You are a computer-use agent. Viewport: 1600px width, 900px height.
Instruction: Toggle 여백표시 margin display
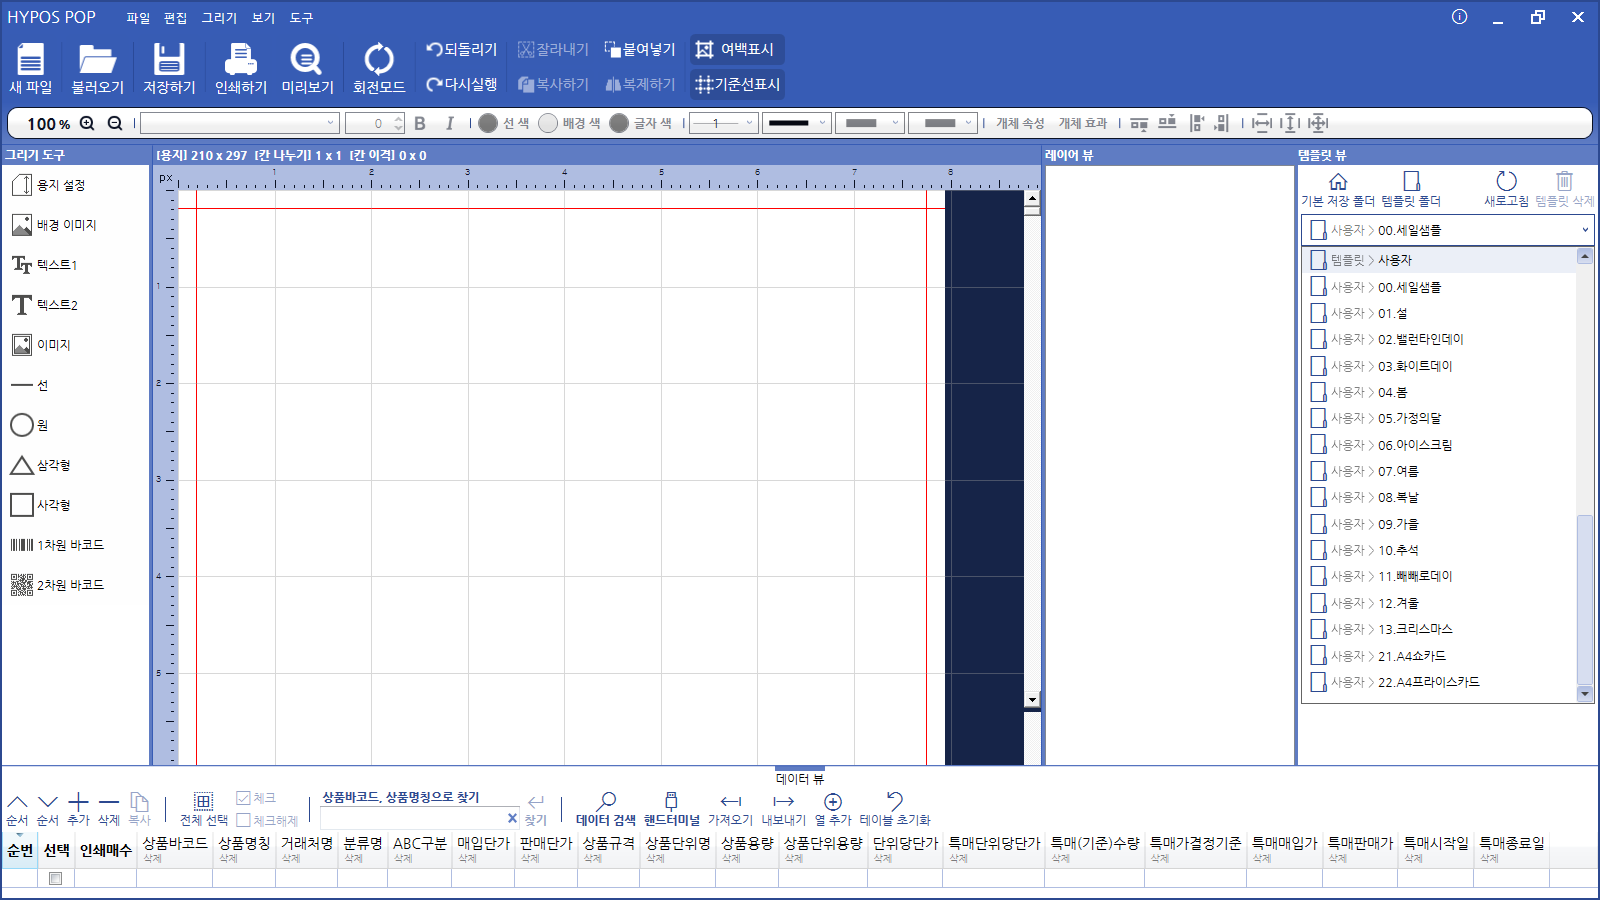736,49
